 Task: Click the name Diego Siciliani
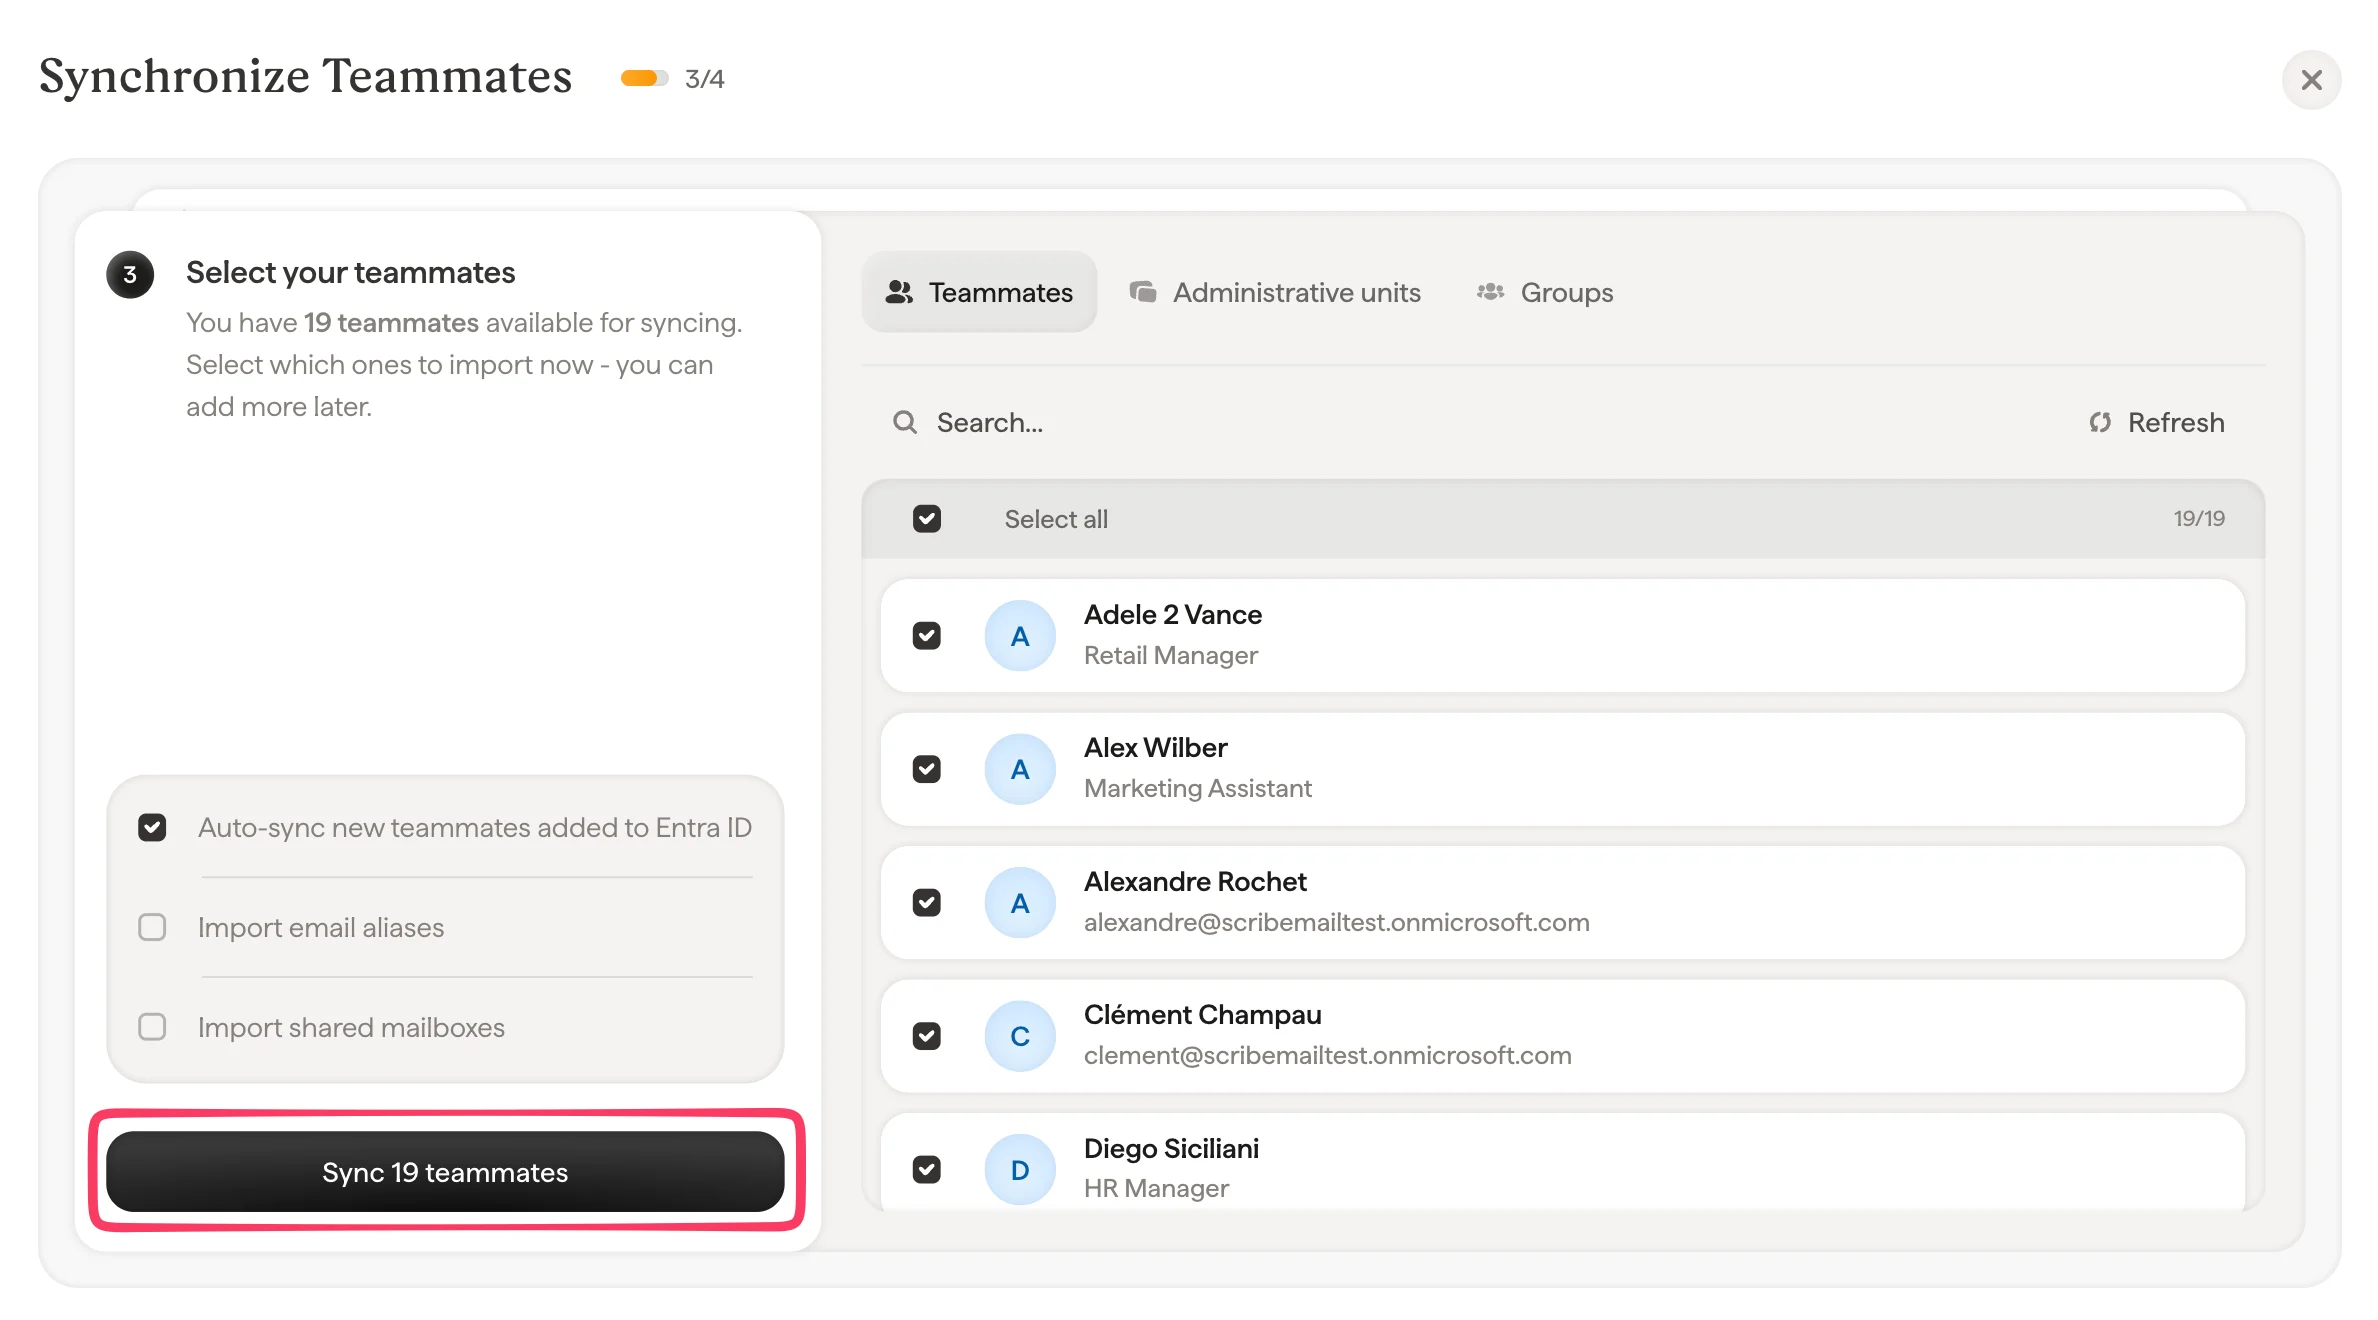[1171, 1149]
